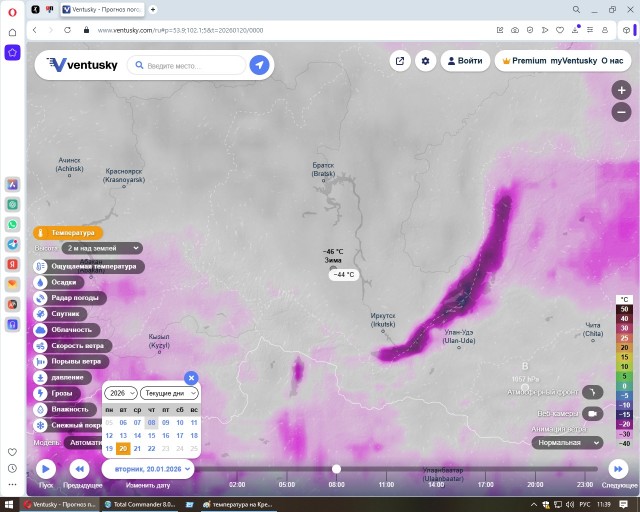The width and height of the screenshot is (640, 512).
Task: Toggle Atmospheric fronts display
Action: tap(593, 392)
